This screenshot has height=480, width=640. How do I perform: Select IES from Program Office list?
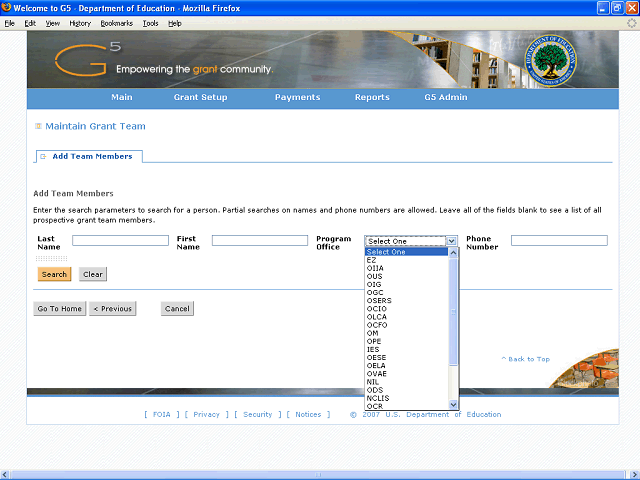pyautogui.click(x=407, y=349)
